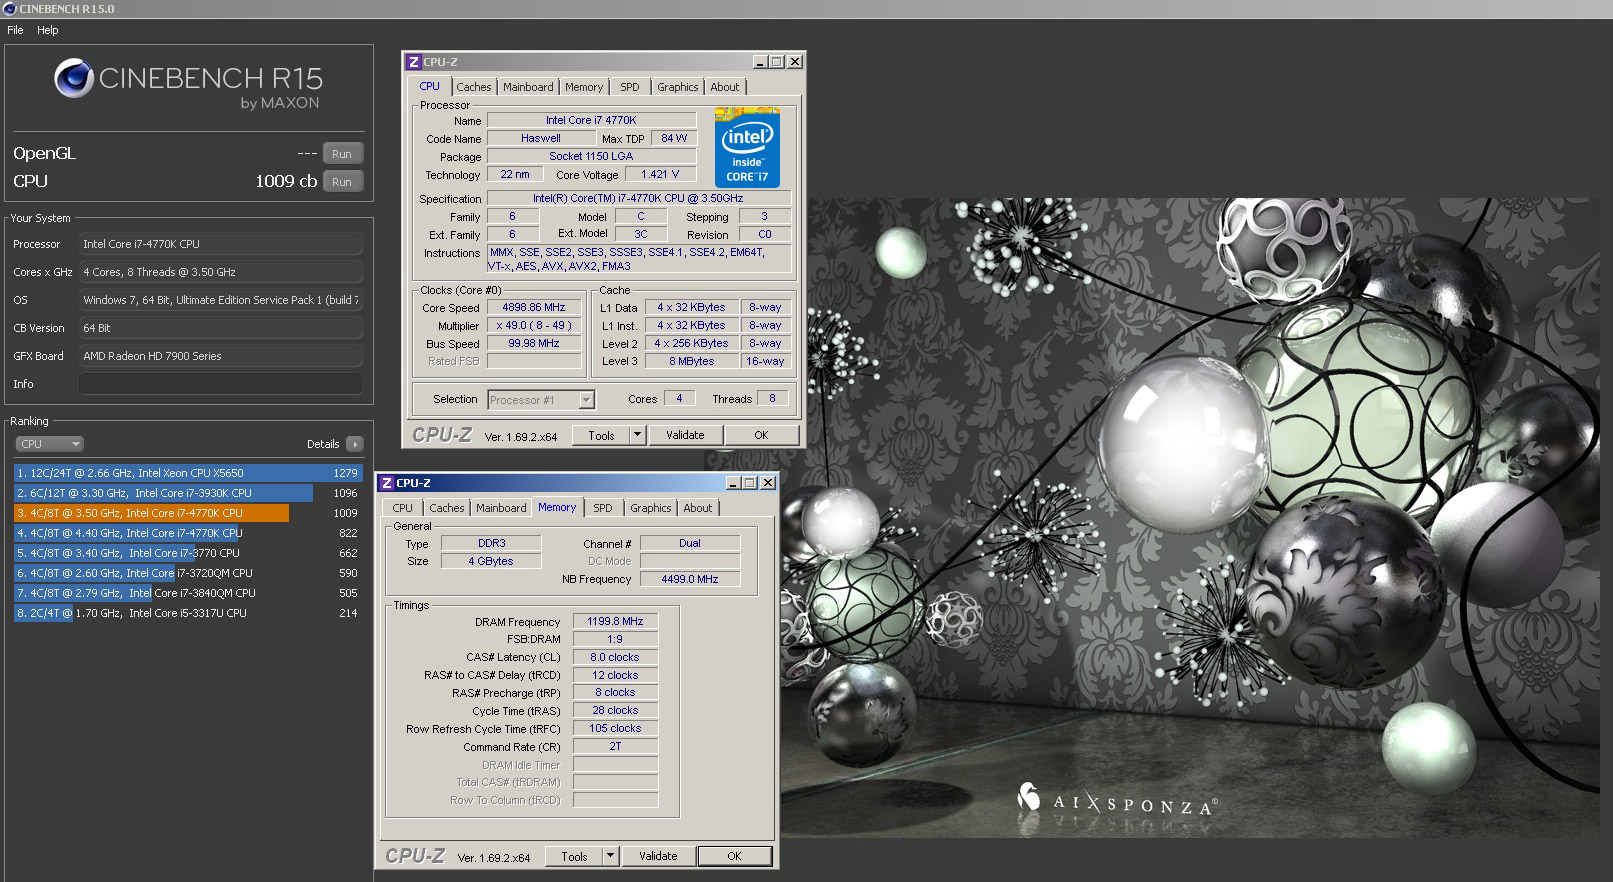Click the CPU-Z title bar icon in the upper window
The image size is (1613, 882).
(413, 62)
